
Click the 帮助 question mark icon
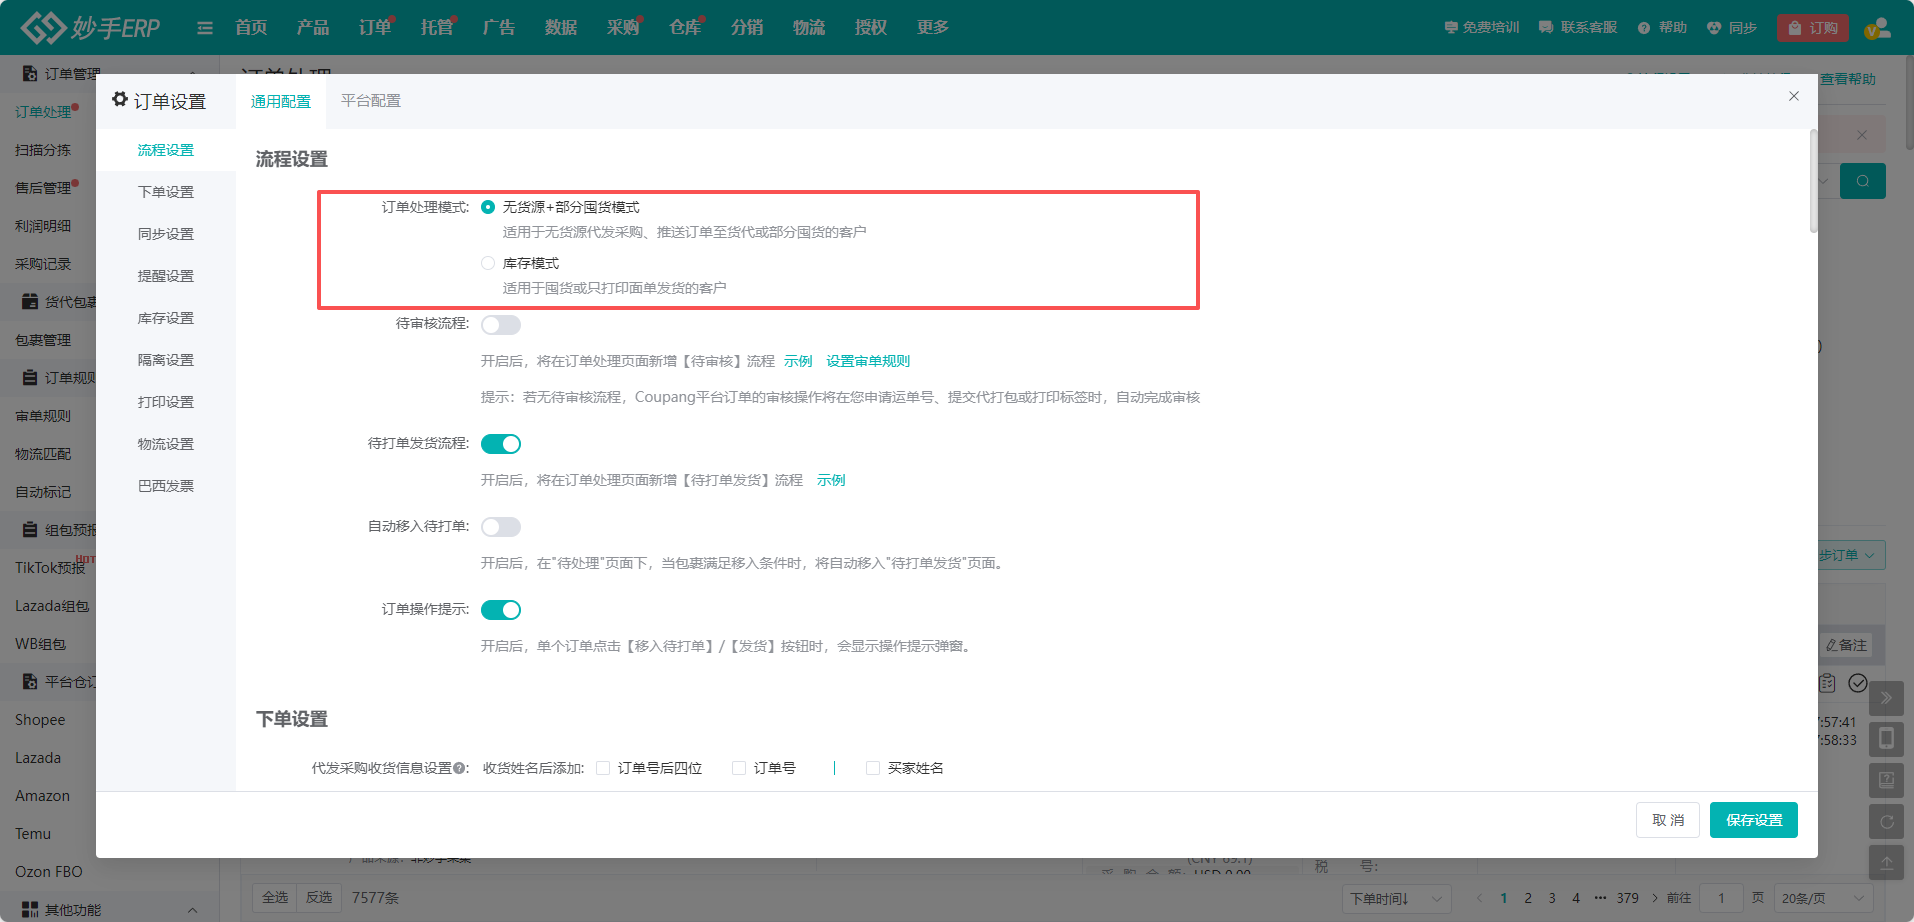click(x=1644, y=28)
